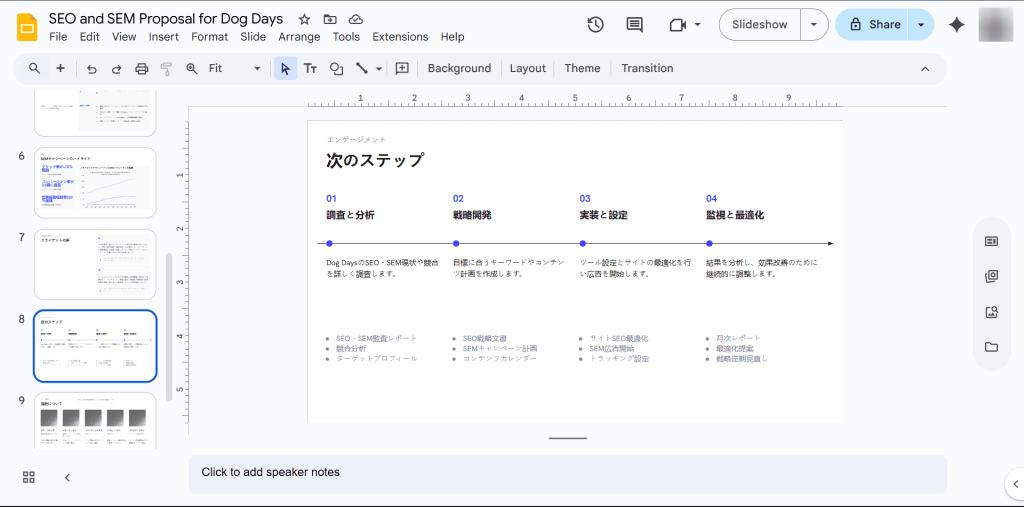Open the line tool dropdown arrow
1024x507 pixels.
(378, 68)
